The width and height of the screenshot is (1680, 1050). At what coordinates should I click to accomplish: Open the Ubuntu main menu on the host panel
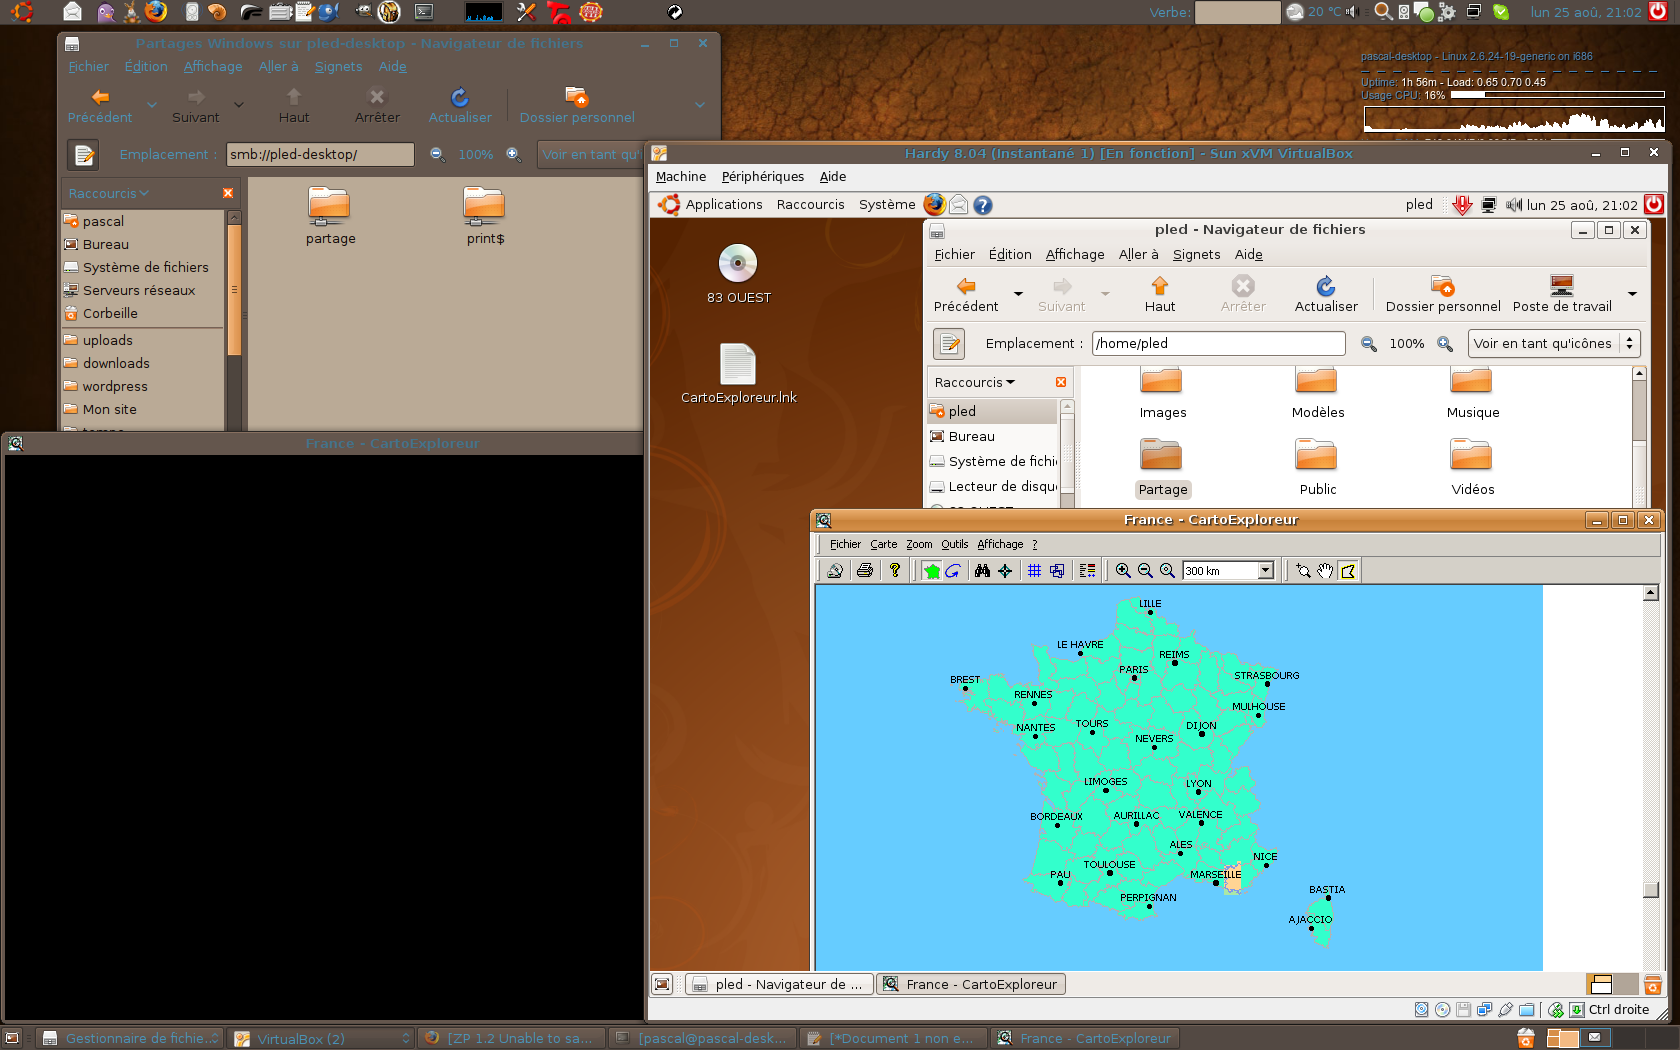point(22,12)
